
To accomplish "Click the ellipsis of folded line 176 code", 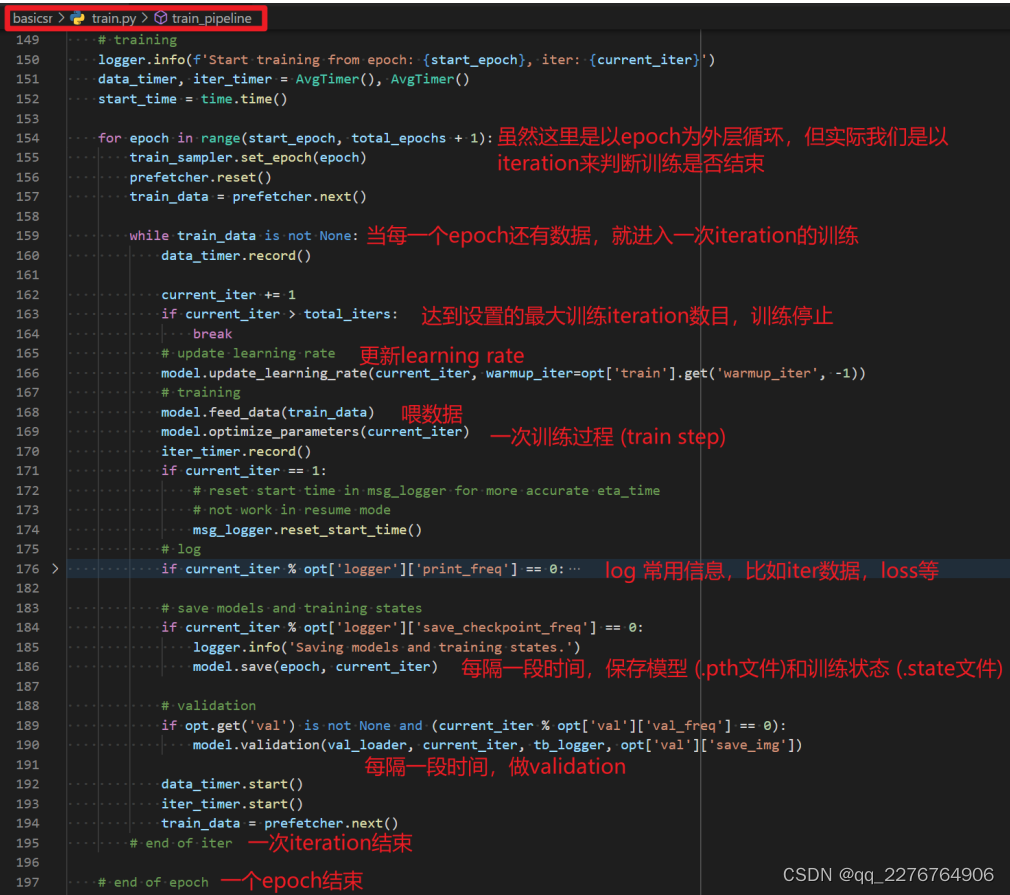I will [x=575, y=569].
